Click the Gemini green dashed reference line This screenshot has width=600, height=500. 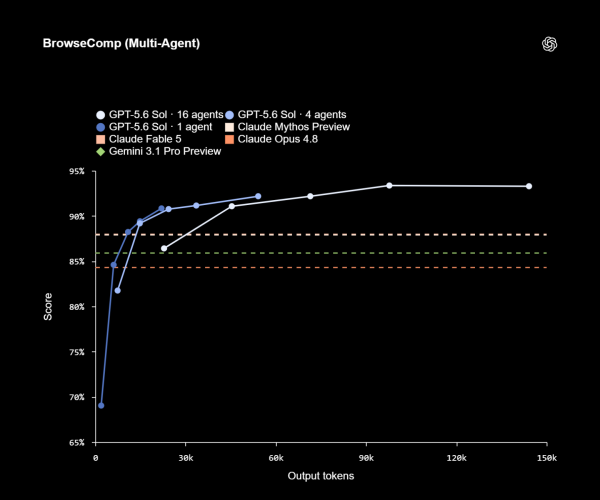click(x=321, y=253)
